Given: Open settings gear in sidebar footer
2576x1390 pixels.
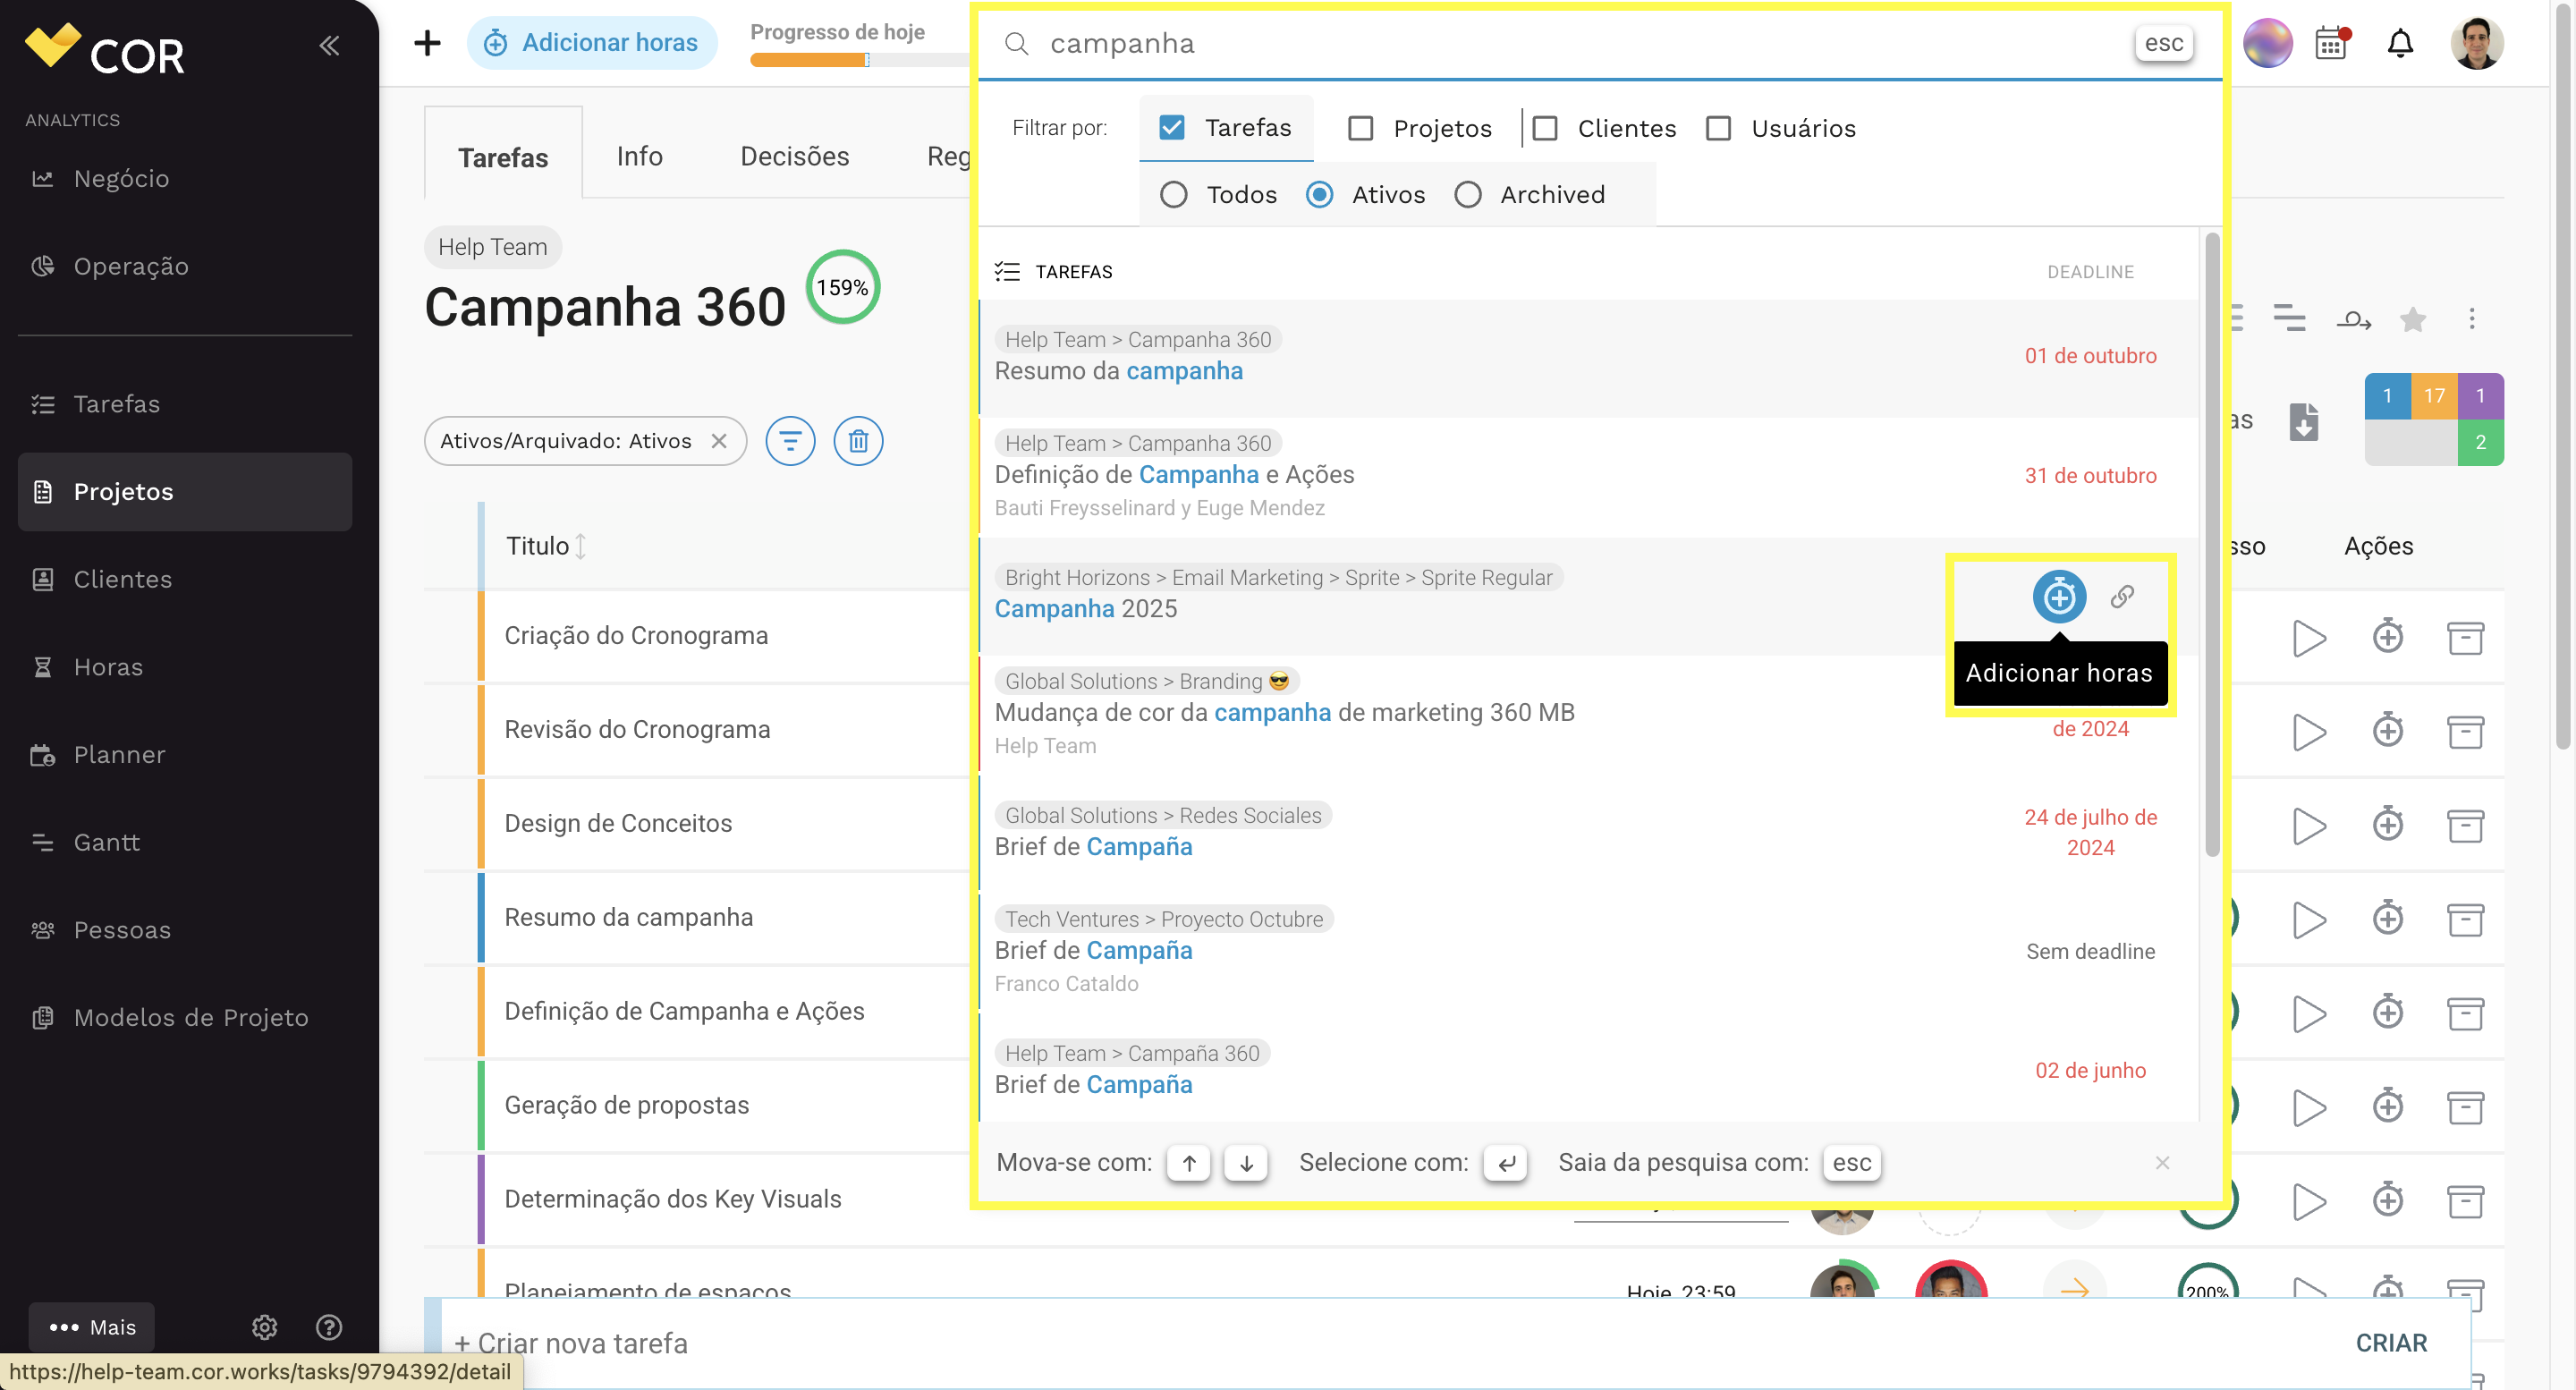Looking at the screenshot, I should click(x=264, y=1327).
